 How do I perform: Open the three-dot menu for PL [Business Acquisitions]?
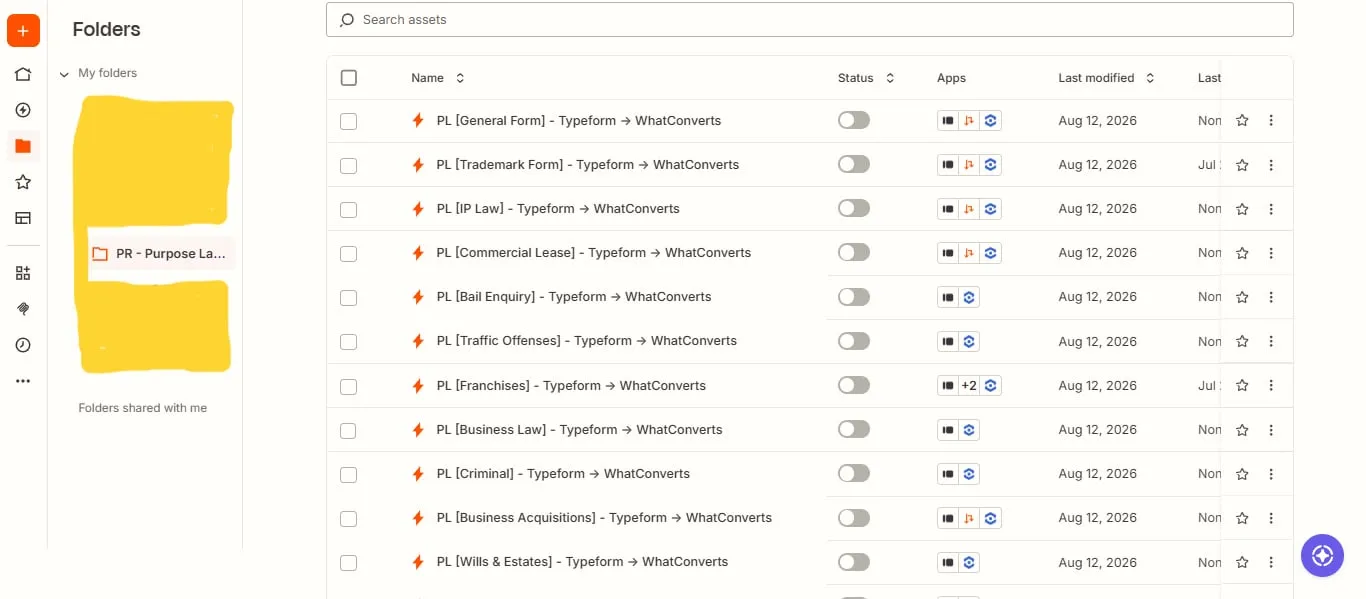[1271, 518]
